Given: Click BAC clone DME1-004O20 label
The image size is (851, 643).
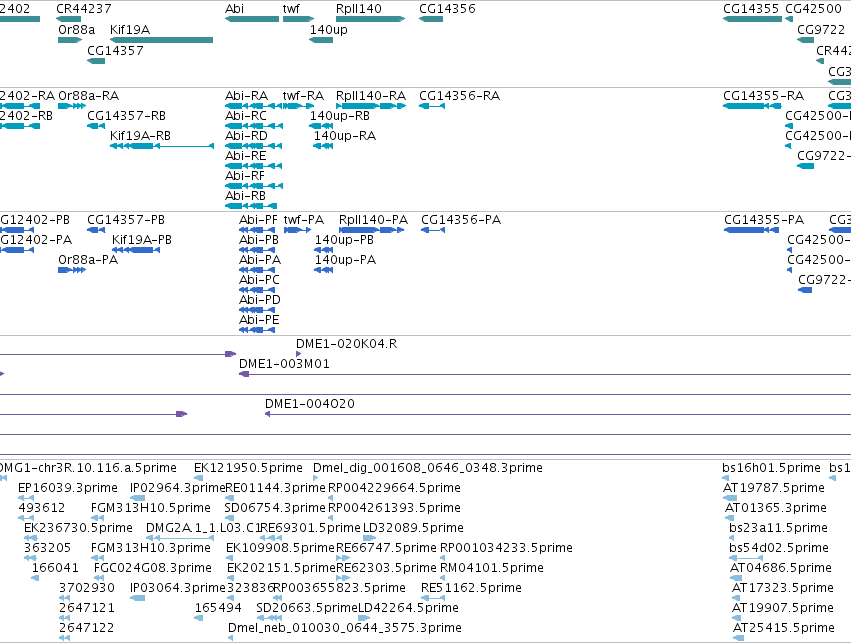Looking at the screenshot, I should pos(310,404).
